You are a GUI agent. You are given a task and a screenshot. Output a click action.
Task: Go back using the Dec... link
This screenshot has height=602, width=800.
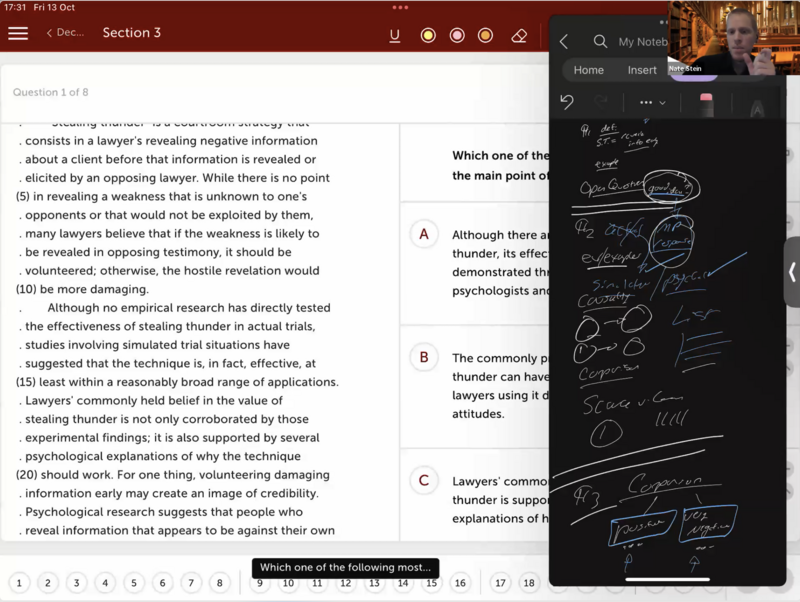(65, 33)
